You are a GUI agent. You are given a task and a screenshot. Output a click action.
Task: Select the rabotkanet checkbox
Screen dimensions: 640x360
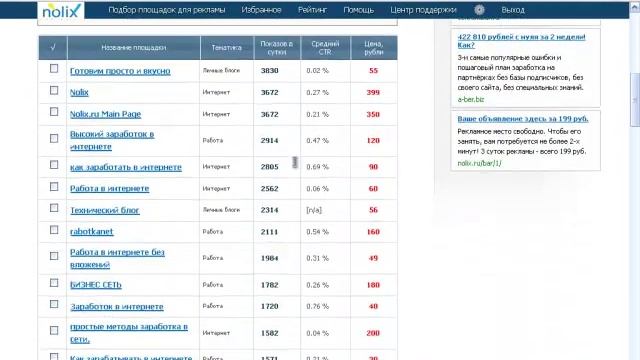click(54, 230)
